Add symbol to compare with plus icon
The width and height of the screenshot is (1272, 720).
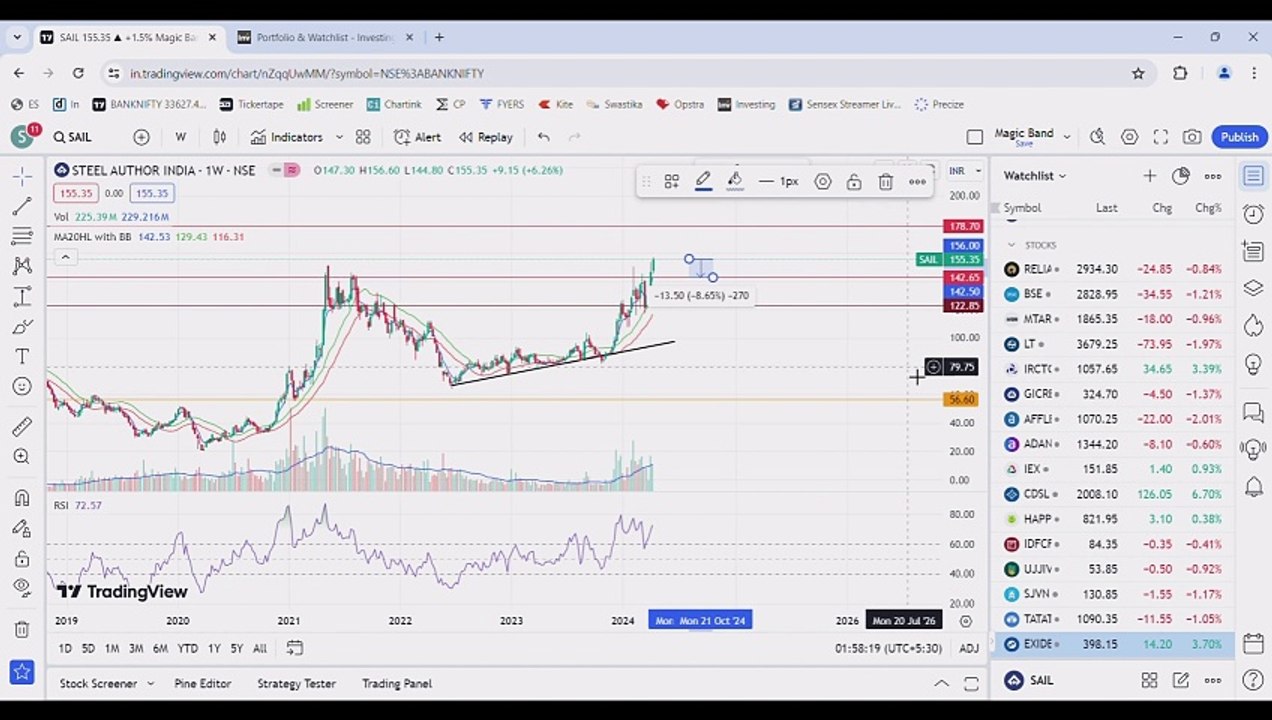[141, 137]
